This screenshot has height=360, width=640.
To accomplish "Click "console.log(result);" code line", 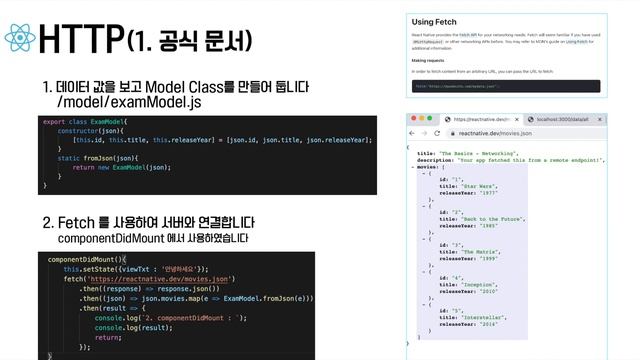I will click(133, 328).
